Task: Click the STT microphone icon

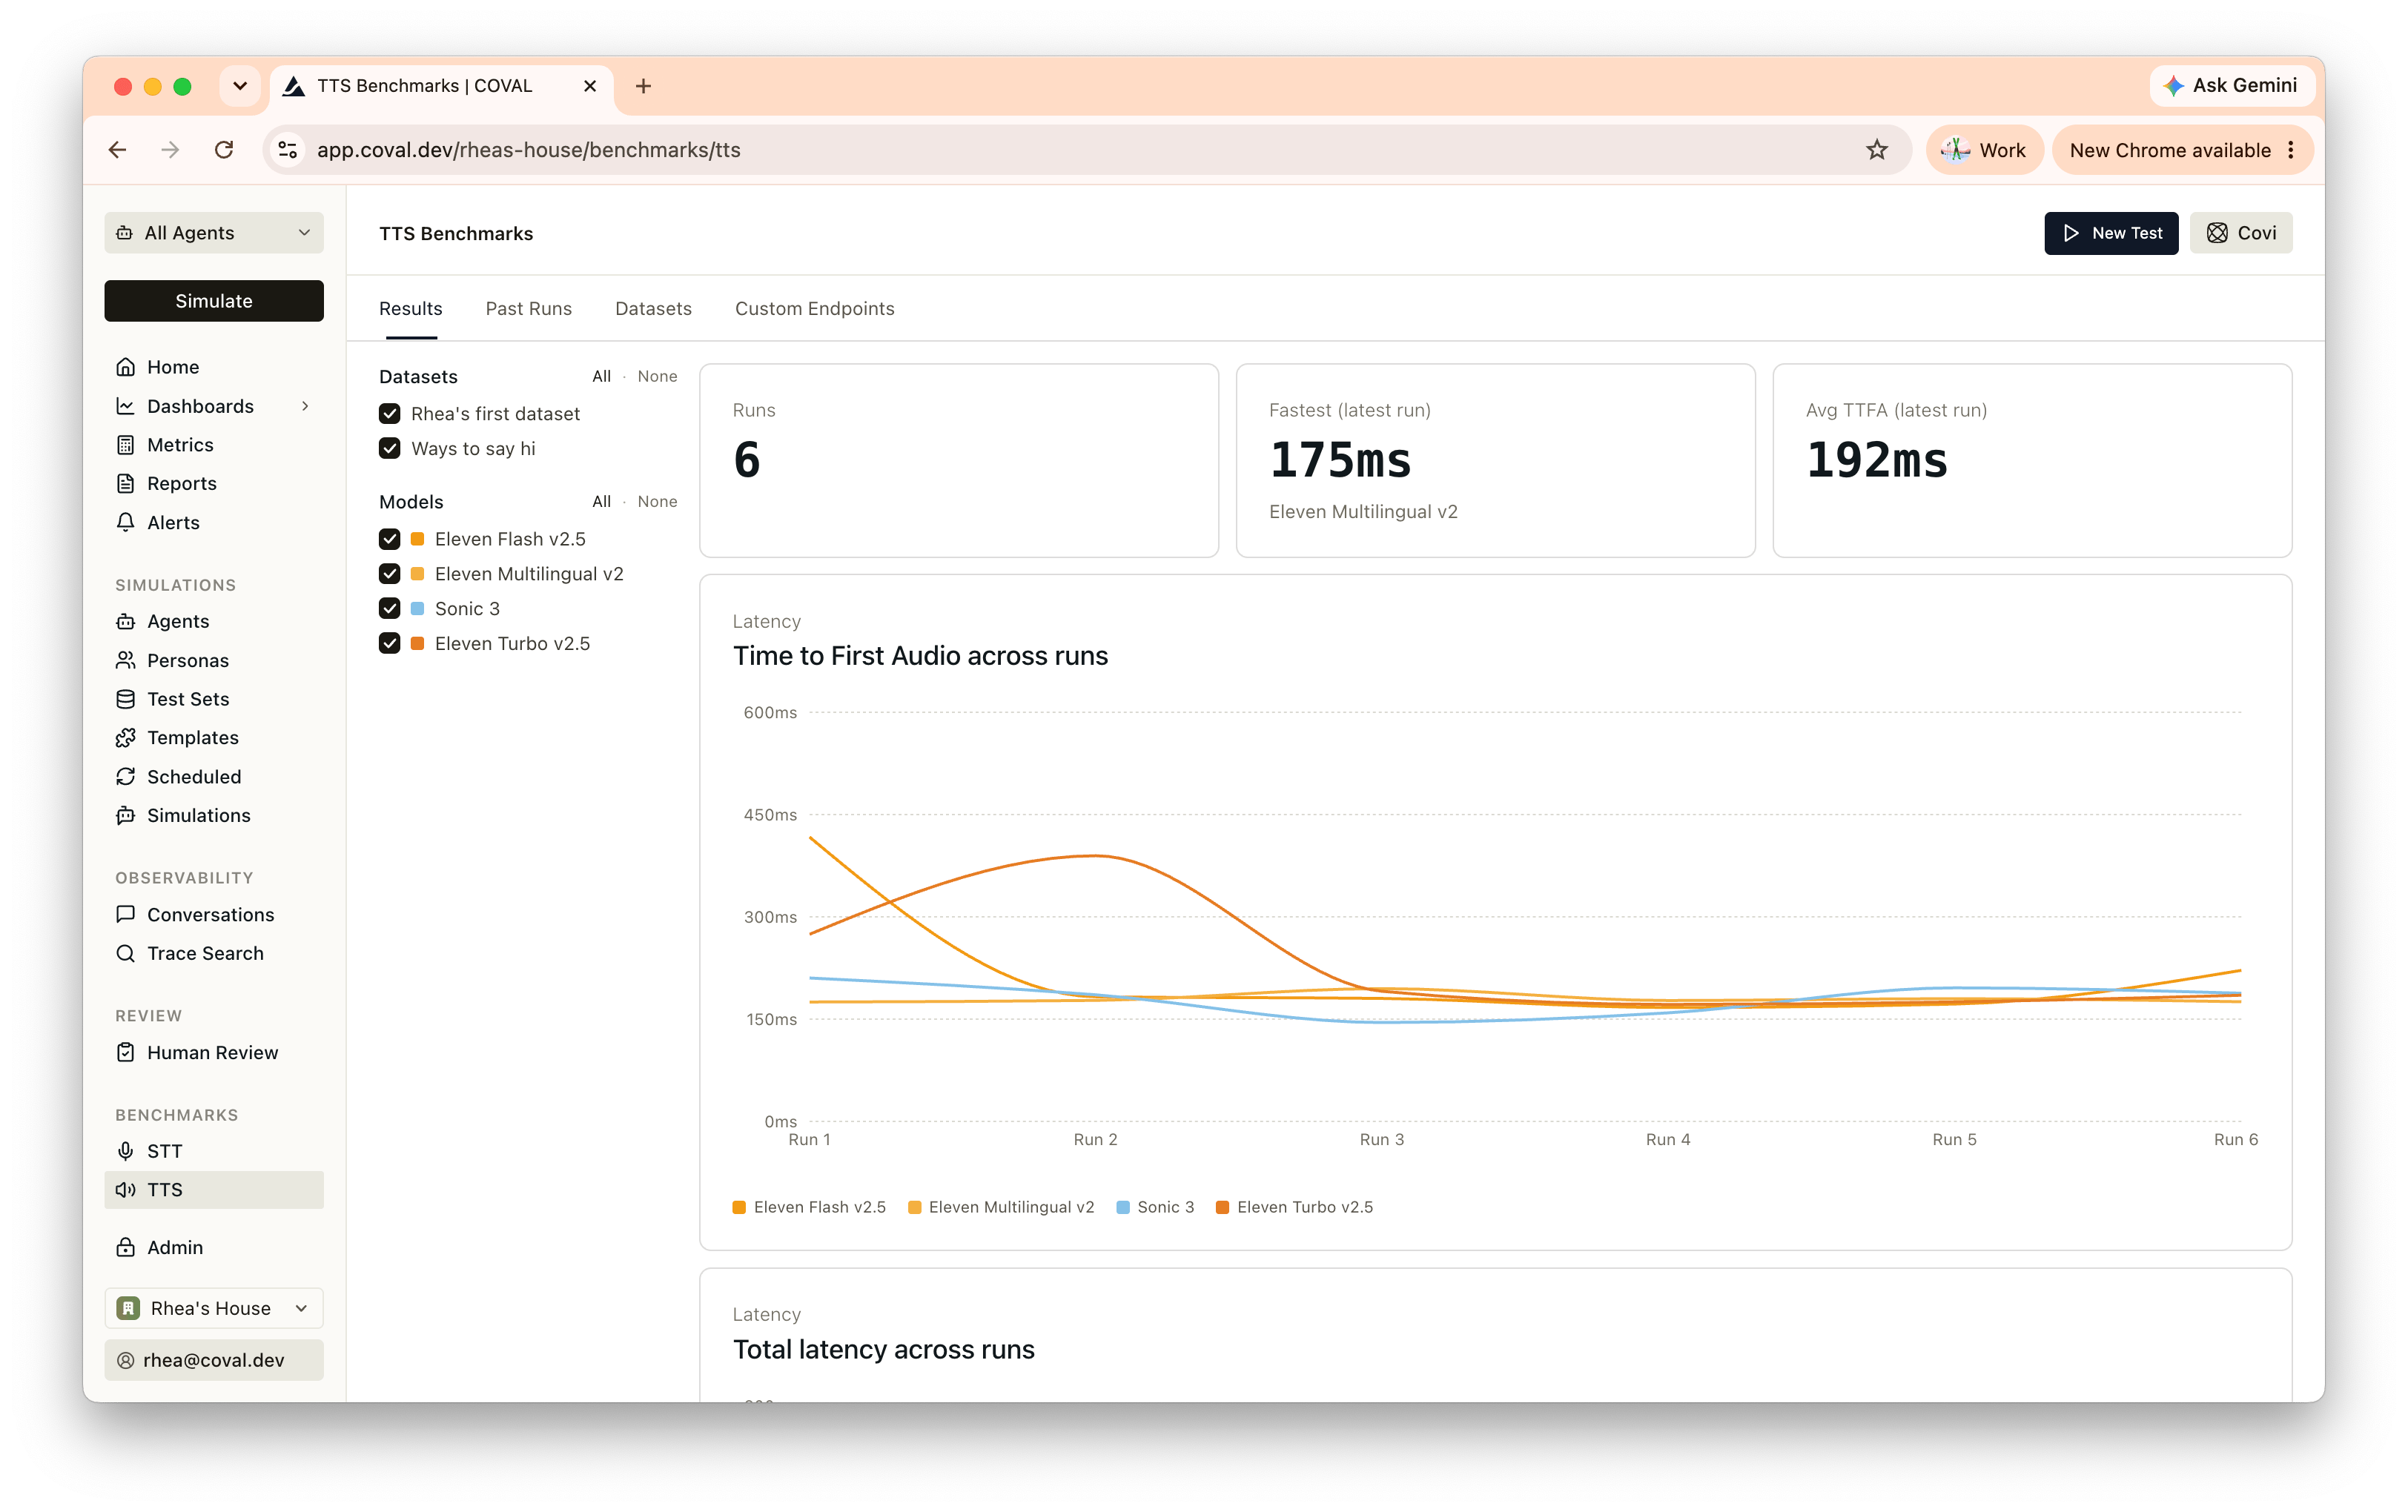Action: 125,1151
